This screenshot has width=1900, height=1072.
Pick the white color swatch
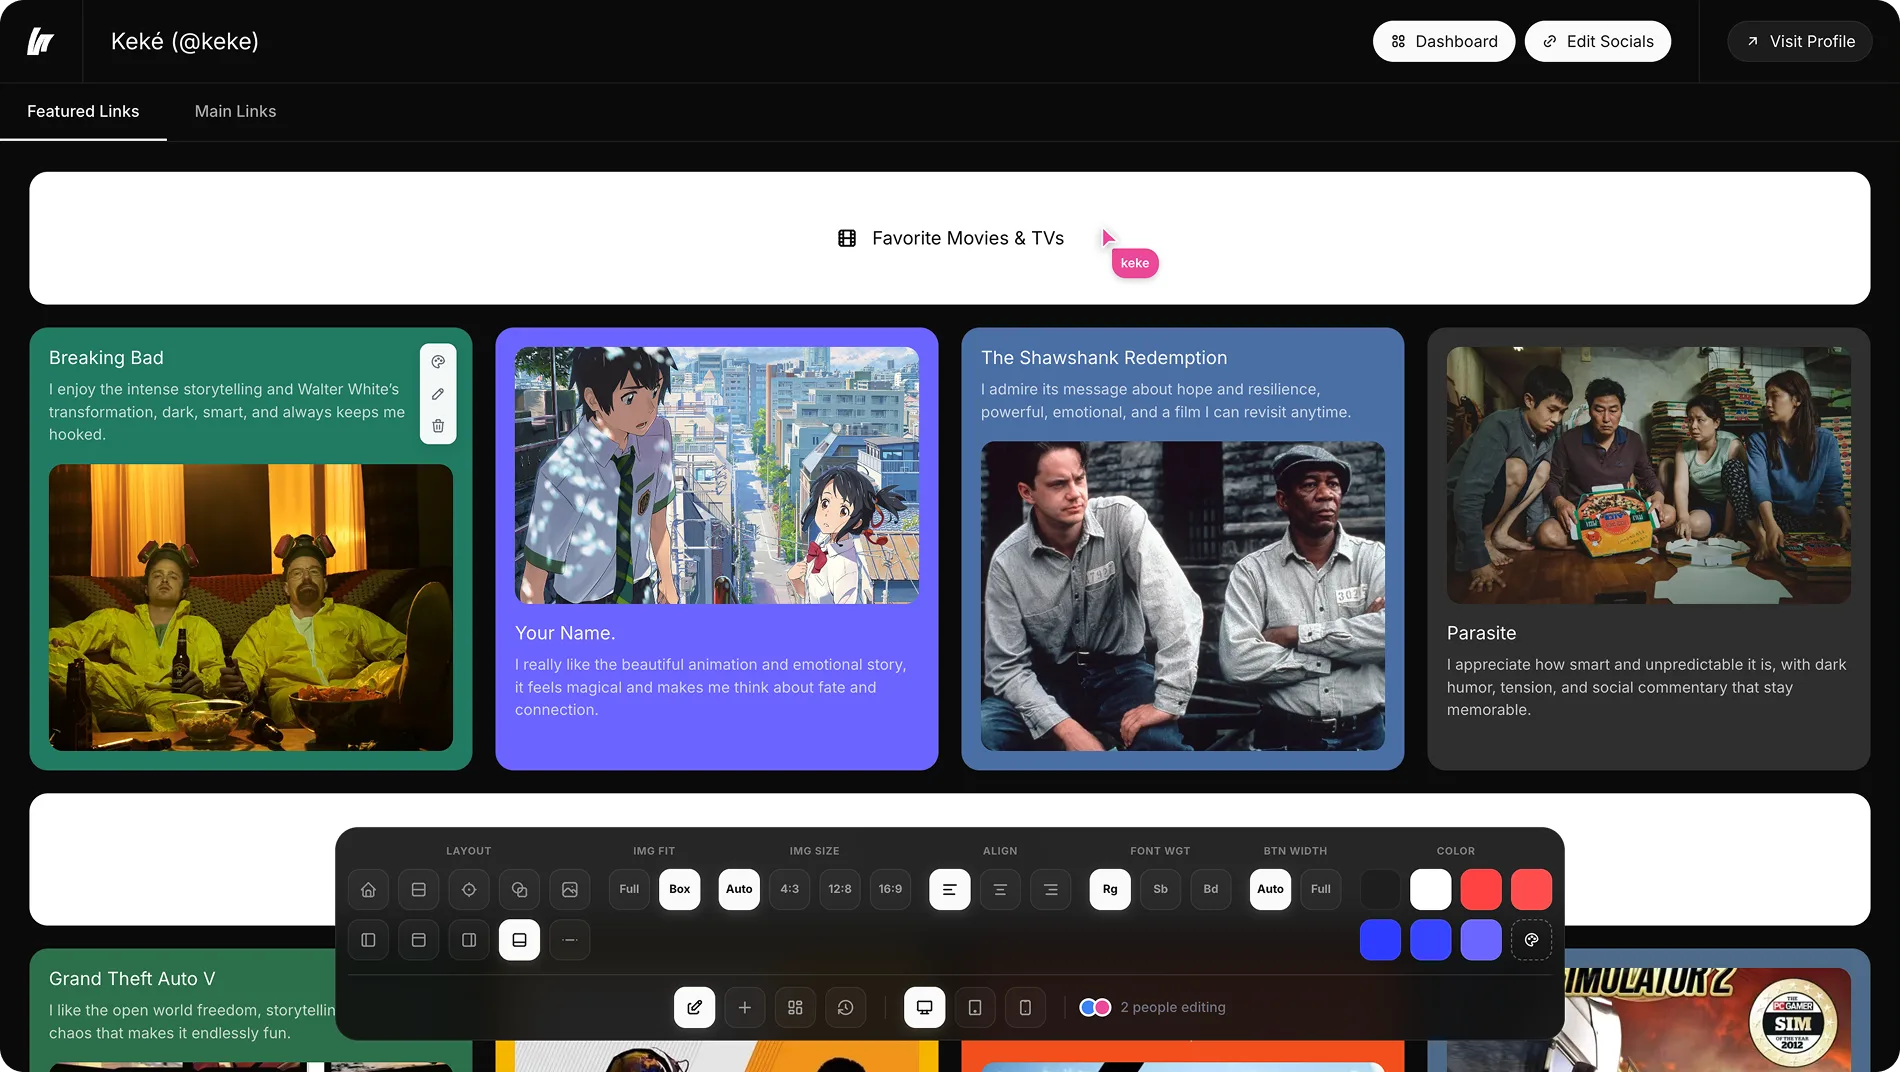(1431, 889)
